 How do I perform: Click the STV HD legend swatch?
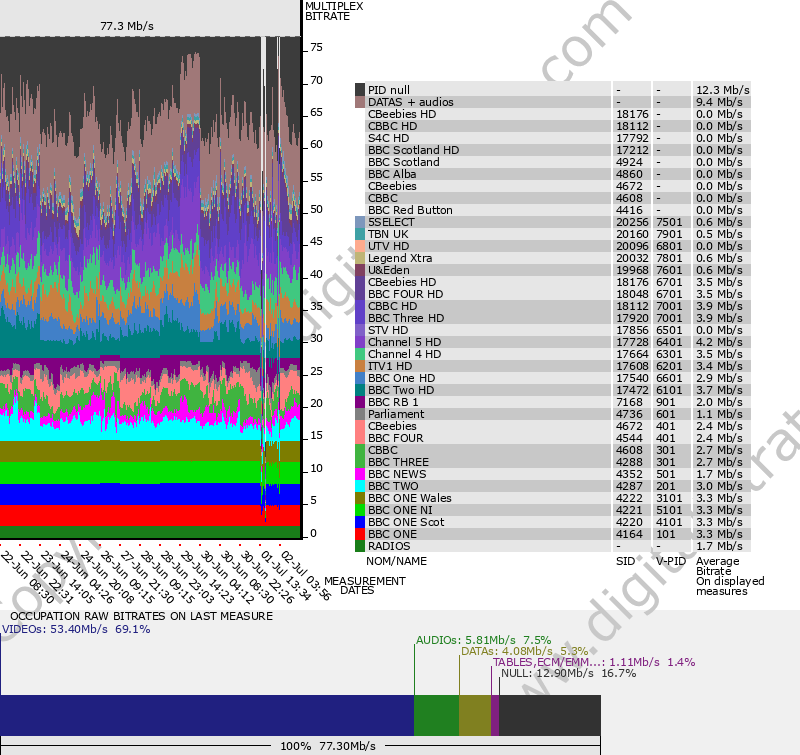(x=360, y=330)
